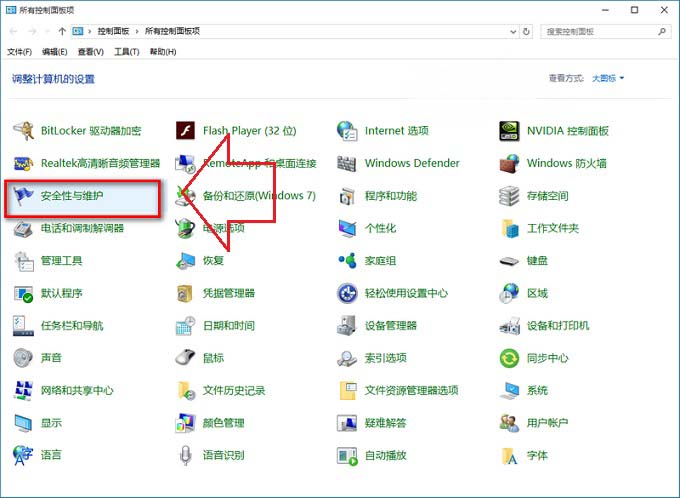Open the 字体 fonts icon
The height and width of the screenshot is (498, 680).
point(509,455)
